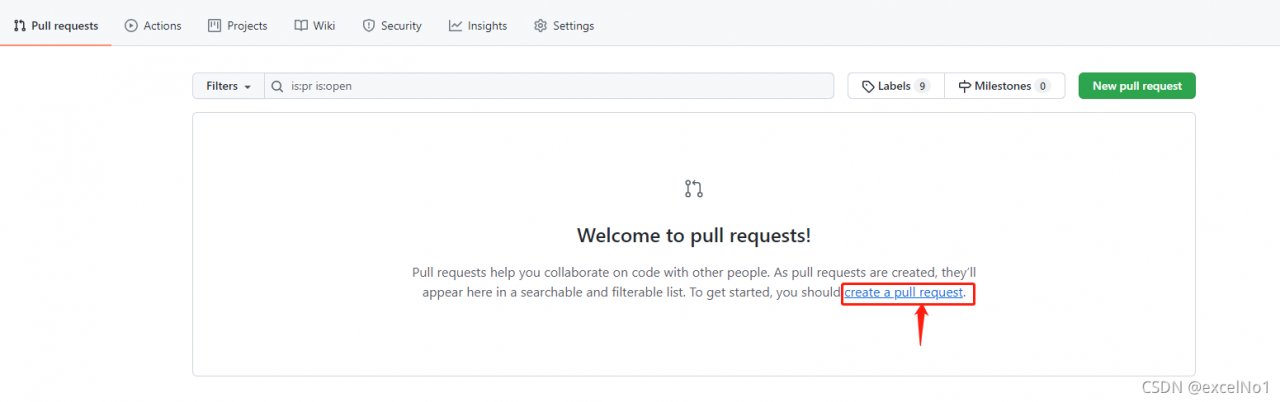
Task: Click the Settings gear icon
Action: pos(540,26)
